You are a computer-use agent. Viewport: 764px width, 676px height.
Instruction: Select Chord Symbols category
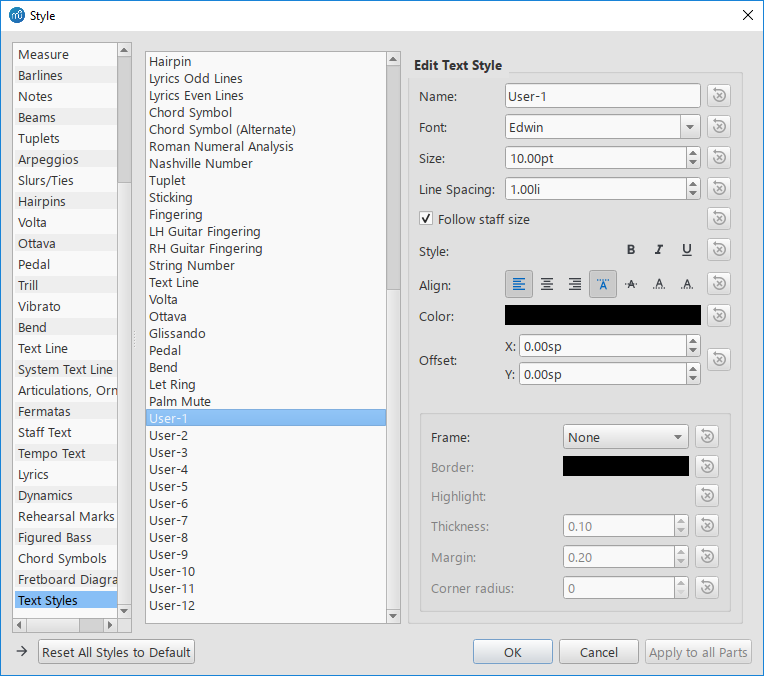66,558
